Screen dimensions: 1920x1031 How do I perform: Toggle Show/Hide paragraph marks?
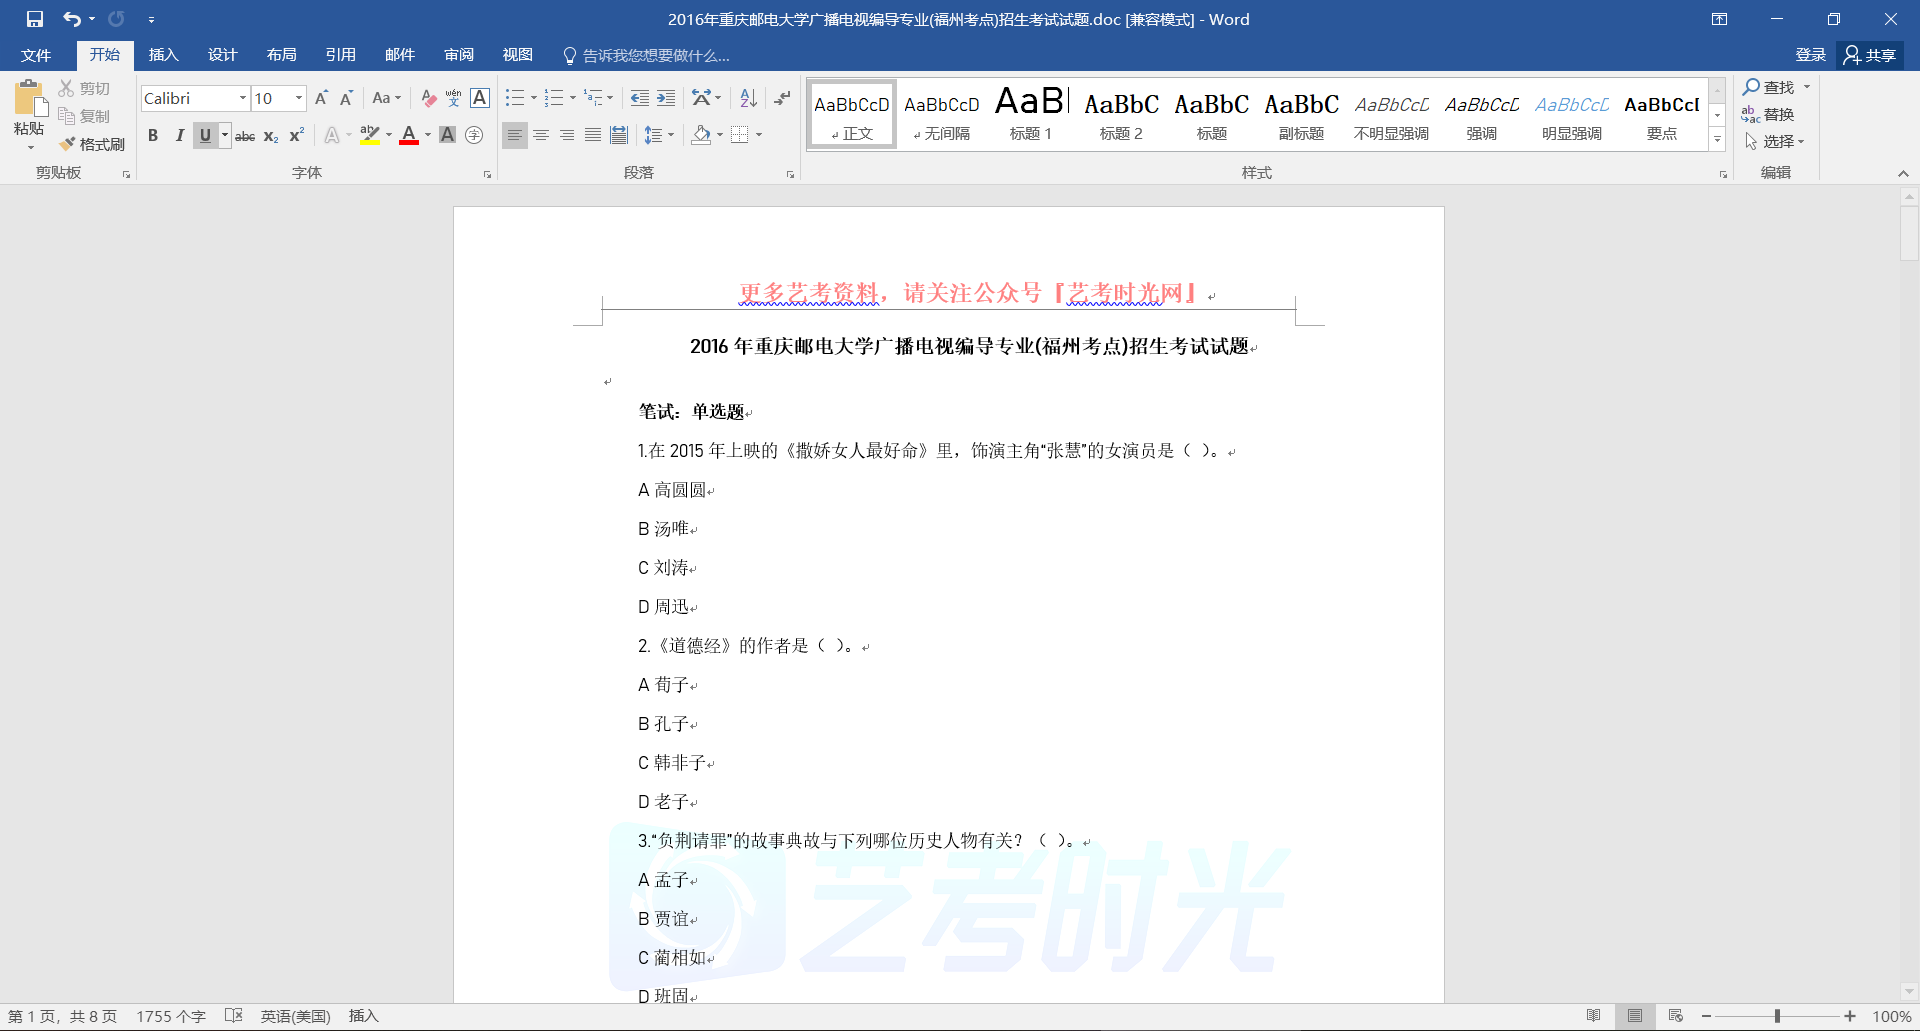[x=782, y=98]
